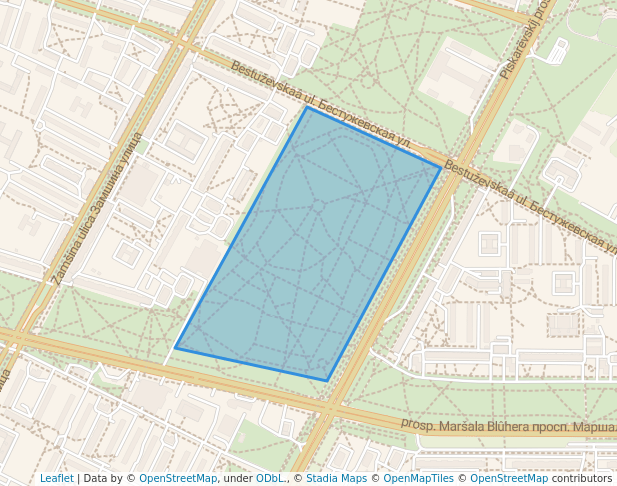Image resolution: width=617 pixels, height=486 pixels.
Task: Click the polygon's northeast blue border edge
Action: [x=374, y=138]
